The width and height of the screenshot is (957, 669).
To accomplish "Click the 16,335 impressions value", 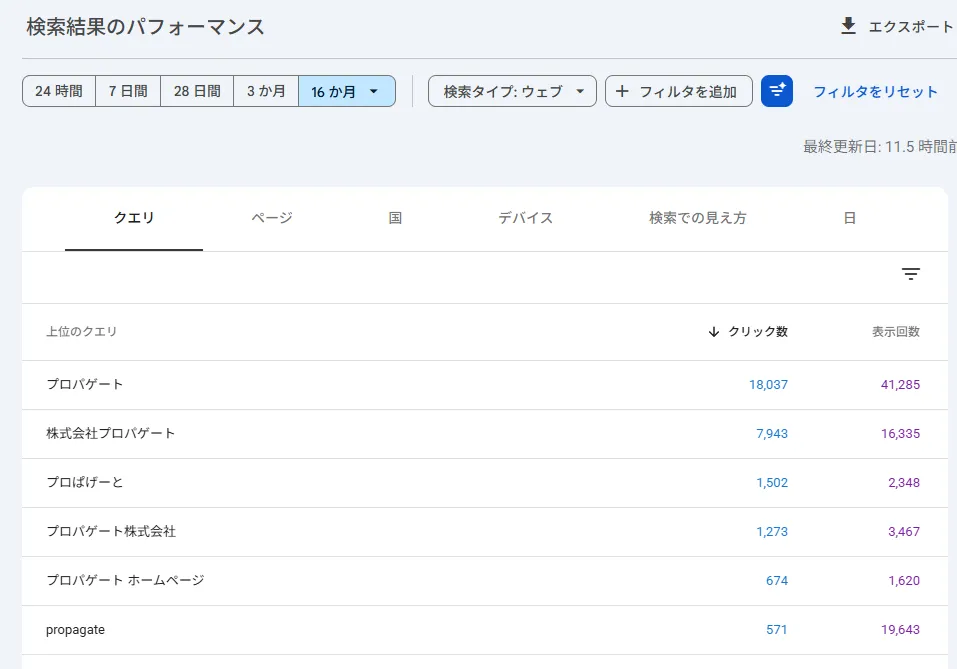I will 900,433.
